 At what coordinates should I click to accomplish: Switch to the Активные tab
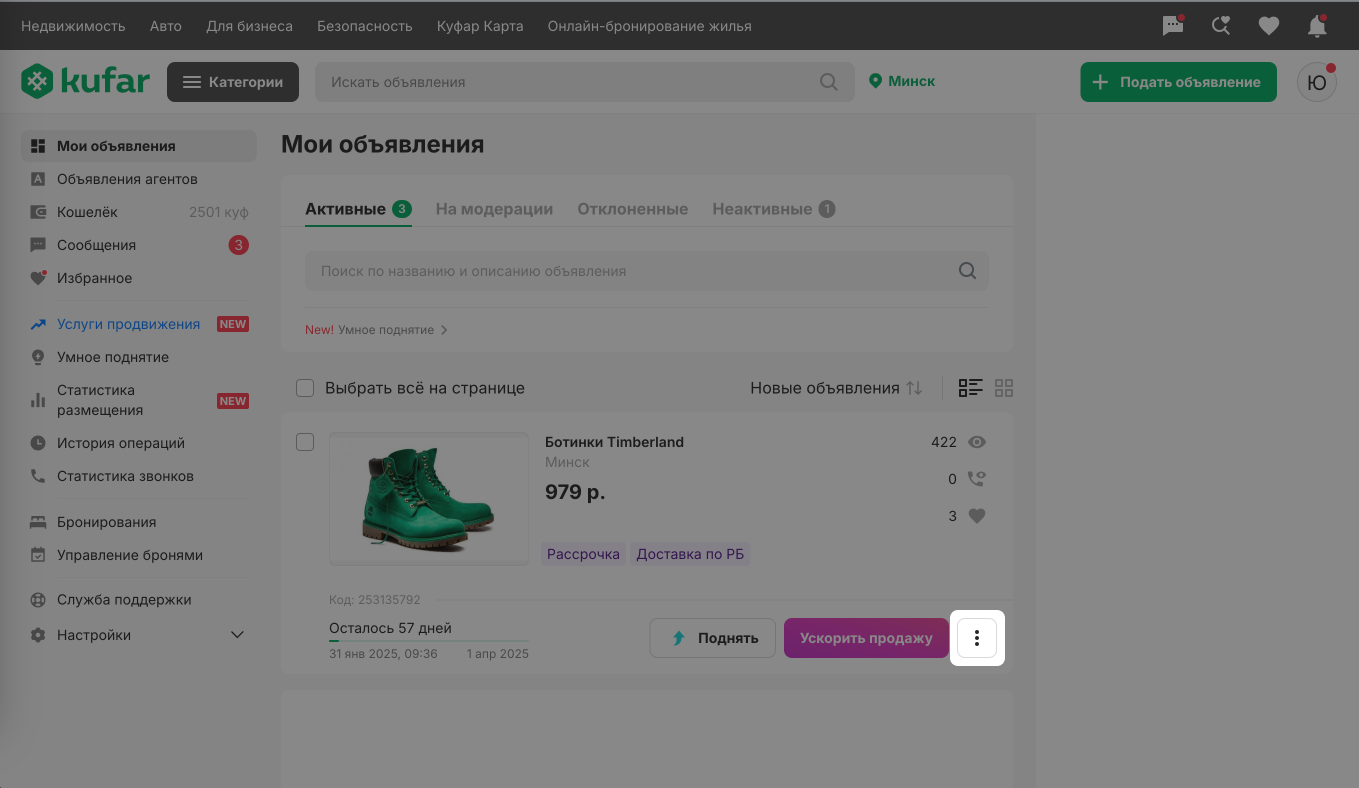point(358,209)
